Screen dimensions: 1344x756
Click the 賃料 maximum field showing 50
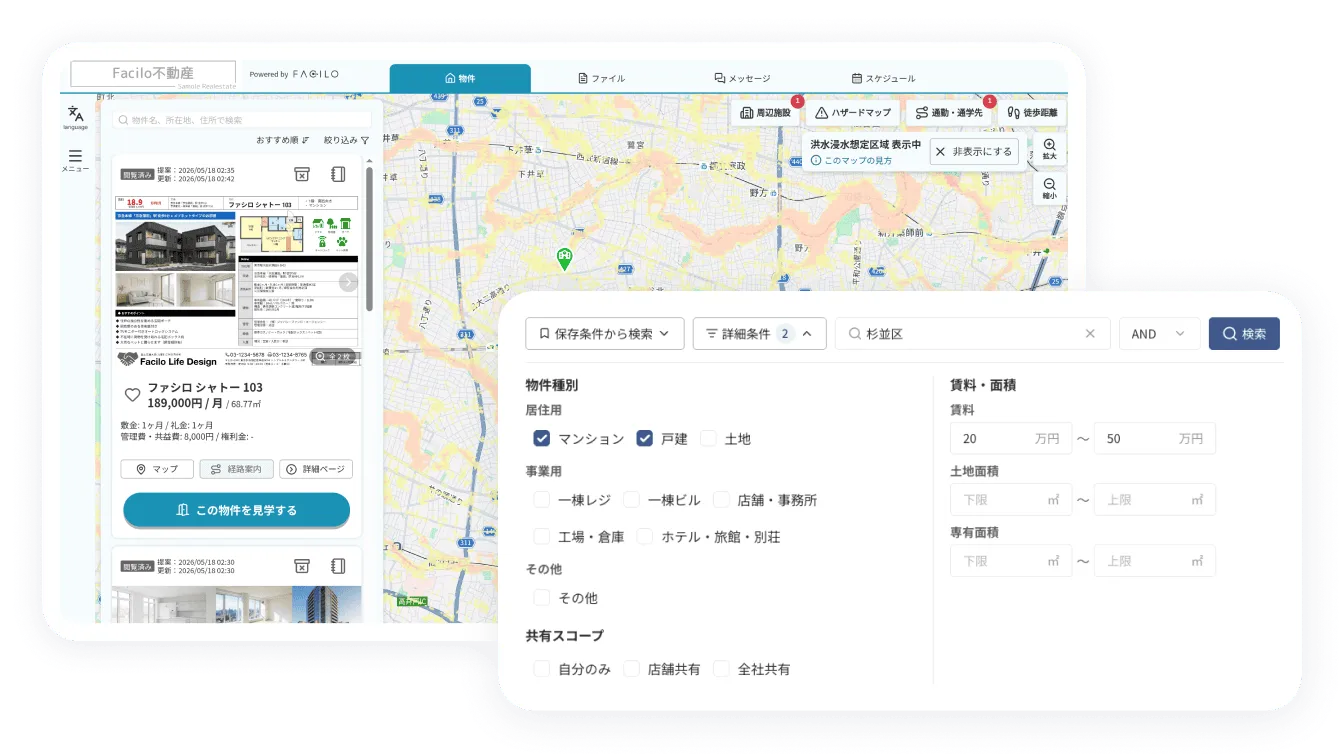pos(1155,438)
